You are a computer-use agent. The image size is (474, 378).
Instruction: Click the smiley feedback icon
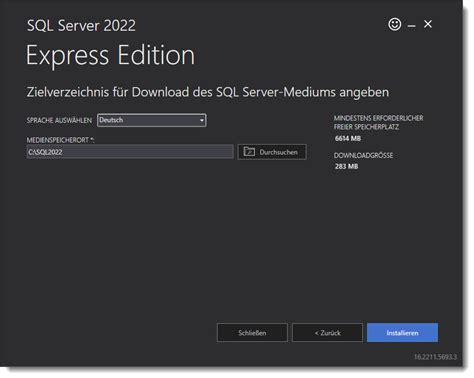click(x=395, y=24)
